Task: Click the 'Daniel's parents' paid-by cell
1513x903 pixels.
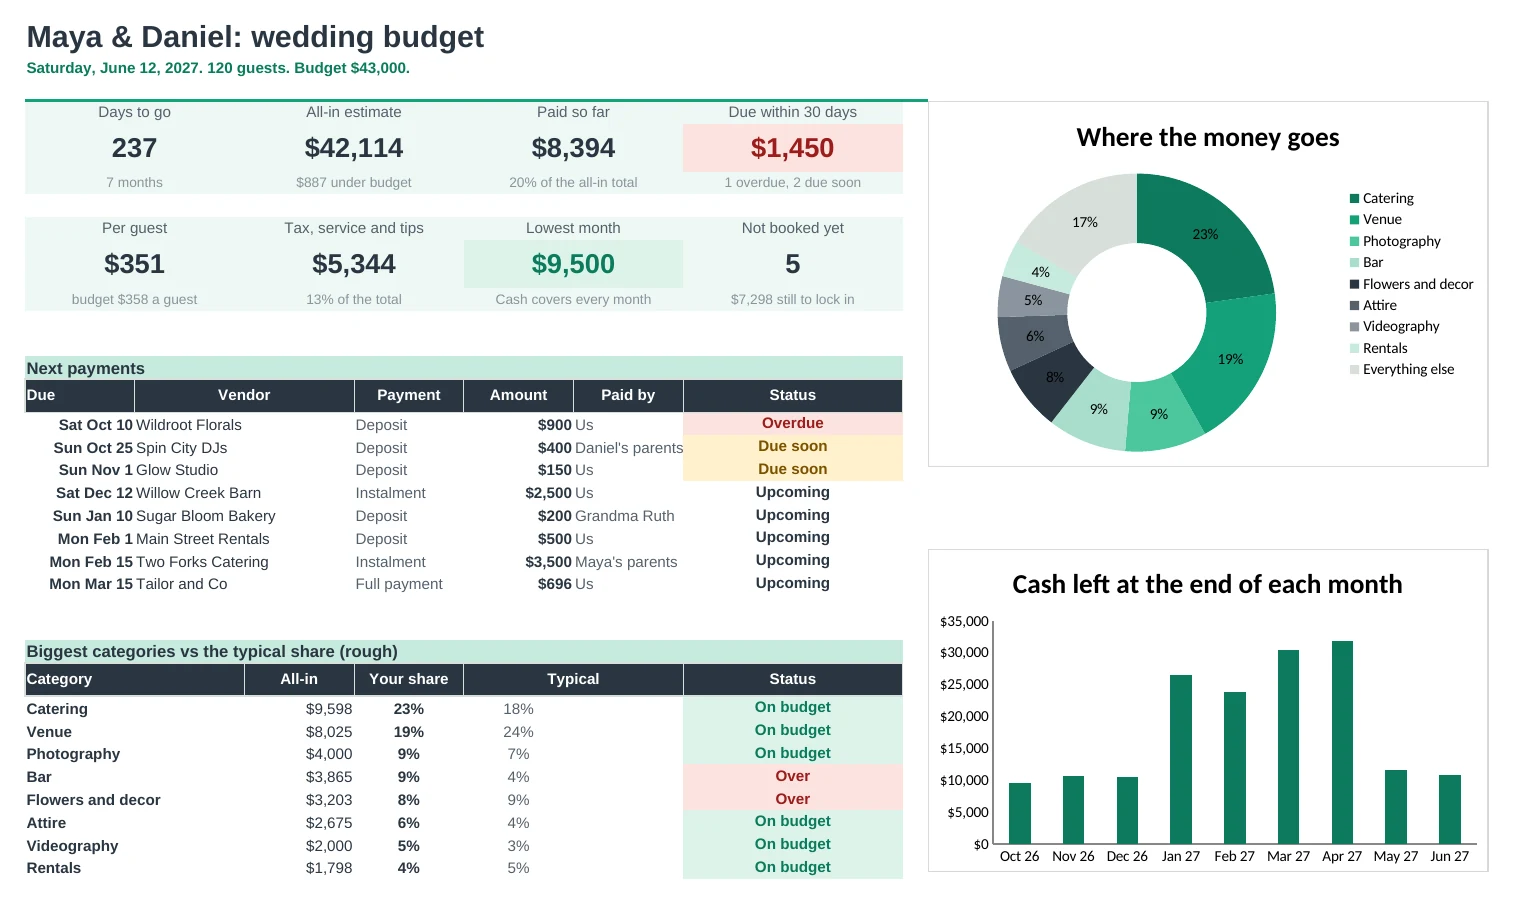Action: point(629,448)
